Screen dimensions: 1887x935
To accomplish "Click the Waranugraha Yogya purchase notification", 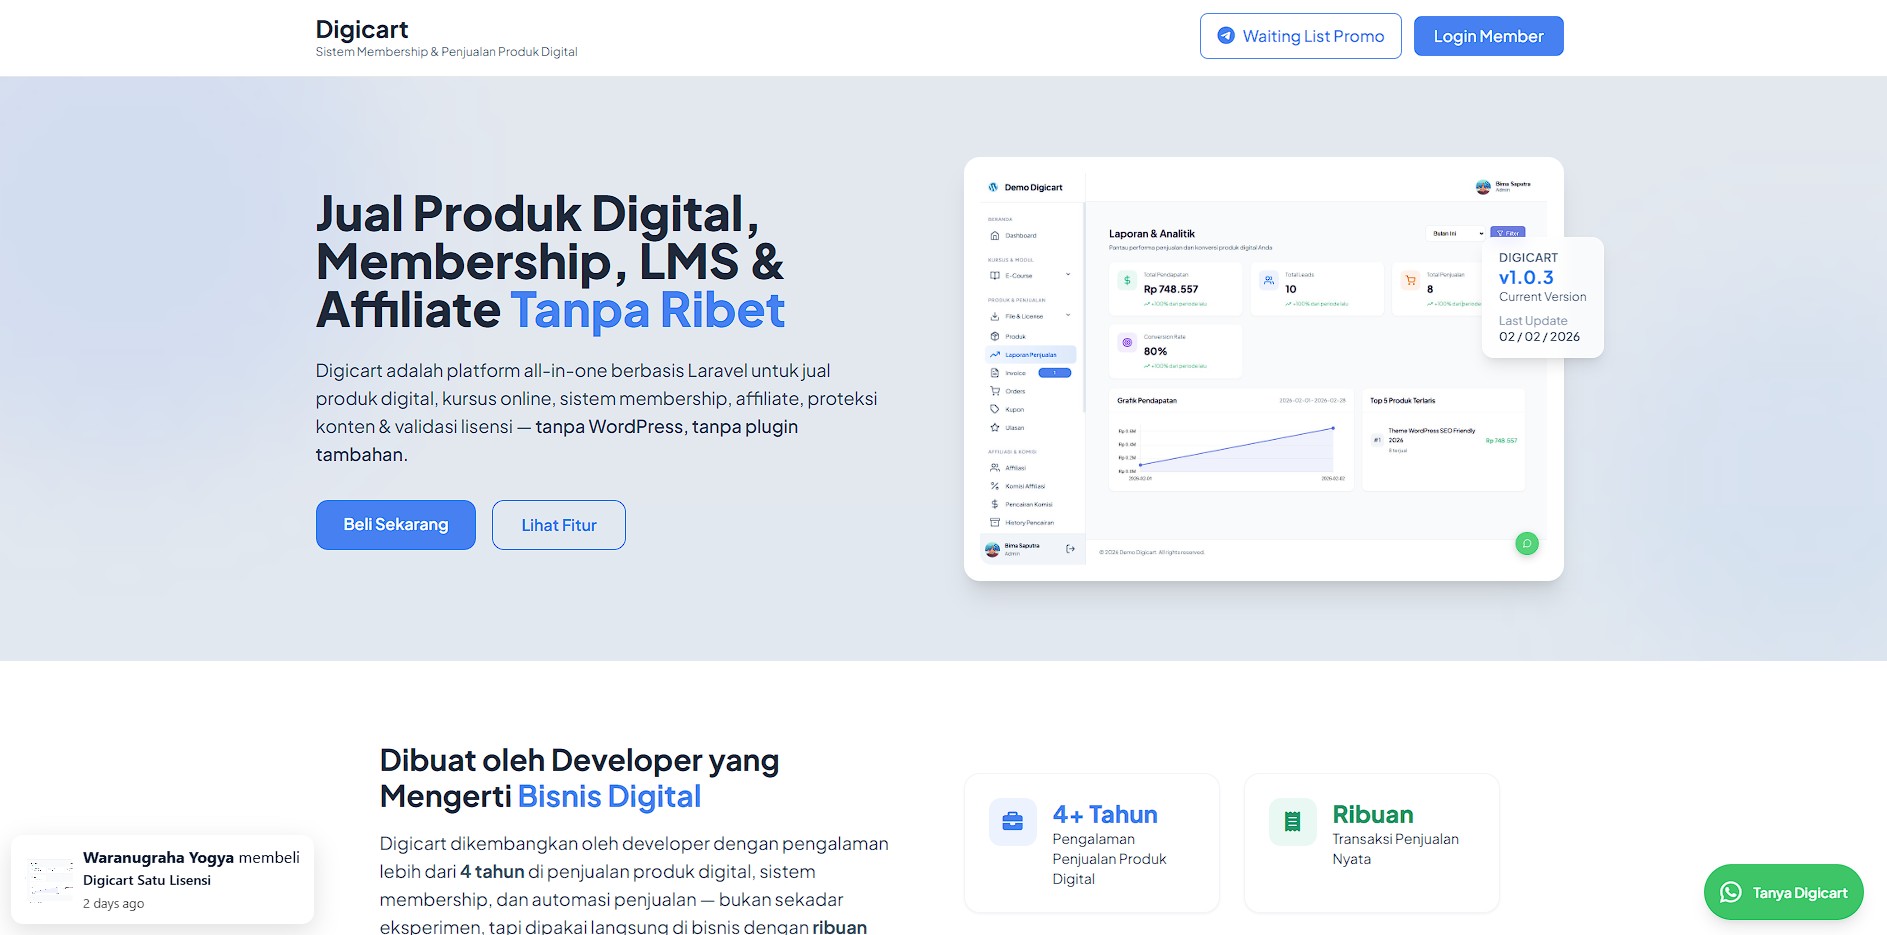I will pos(165,880).
